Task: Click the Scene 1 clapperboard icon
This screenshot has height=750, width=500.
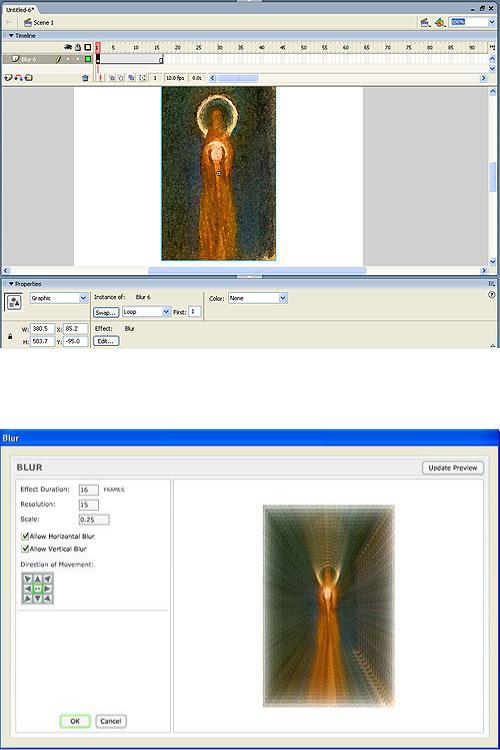Action: (x=27, y=22)
